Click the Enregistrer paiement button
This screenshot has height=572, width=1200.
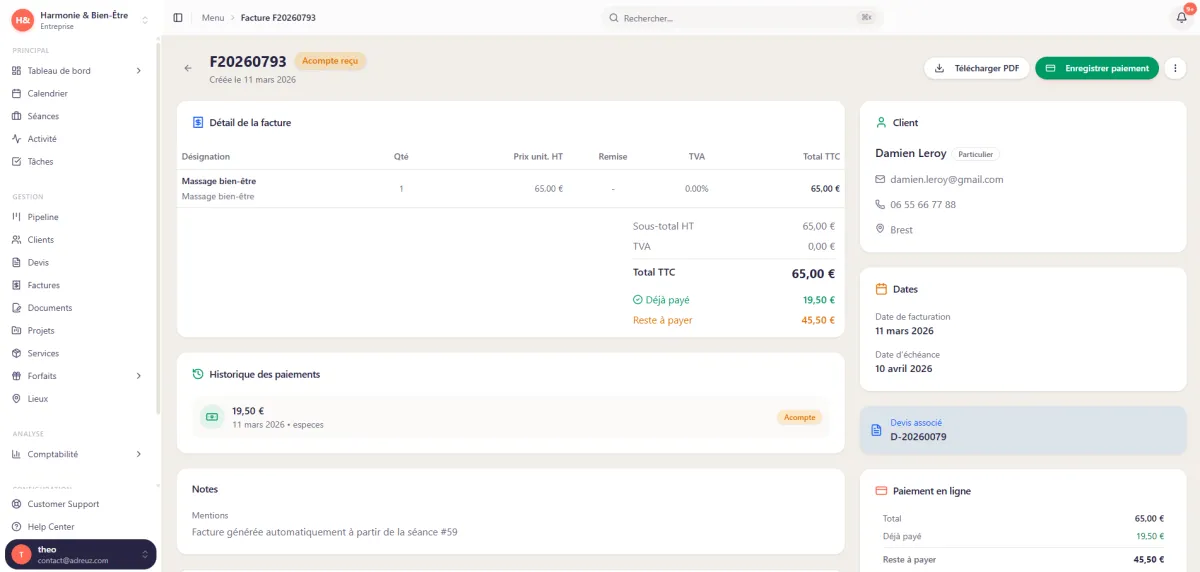coord(1096,68)
